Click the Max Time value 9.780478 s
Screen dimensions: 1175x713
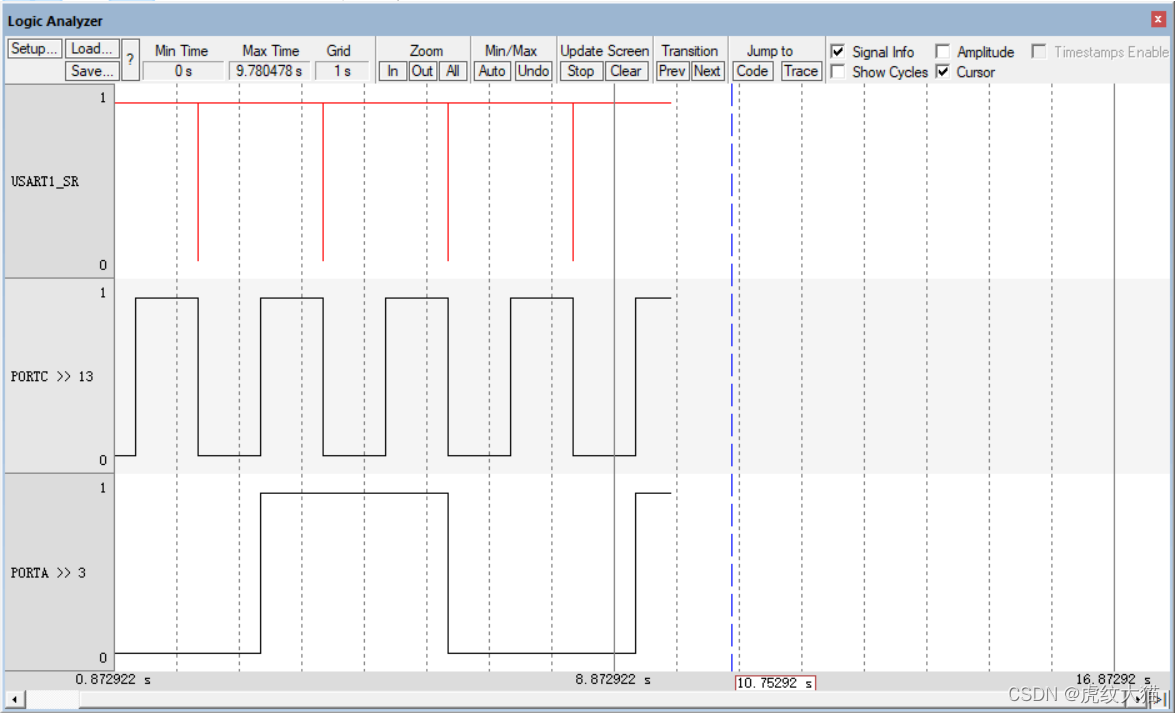[269, 71]
